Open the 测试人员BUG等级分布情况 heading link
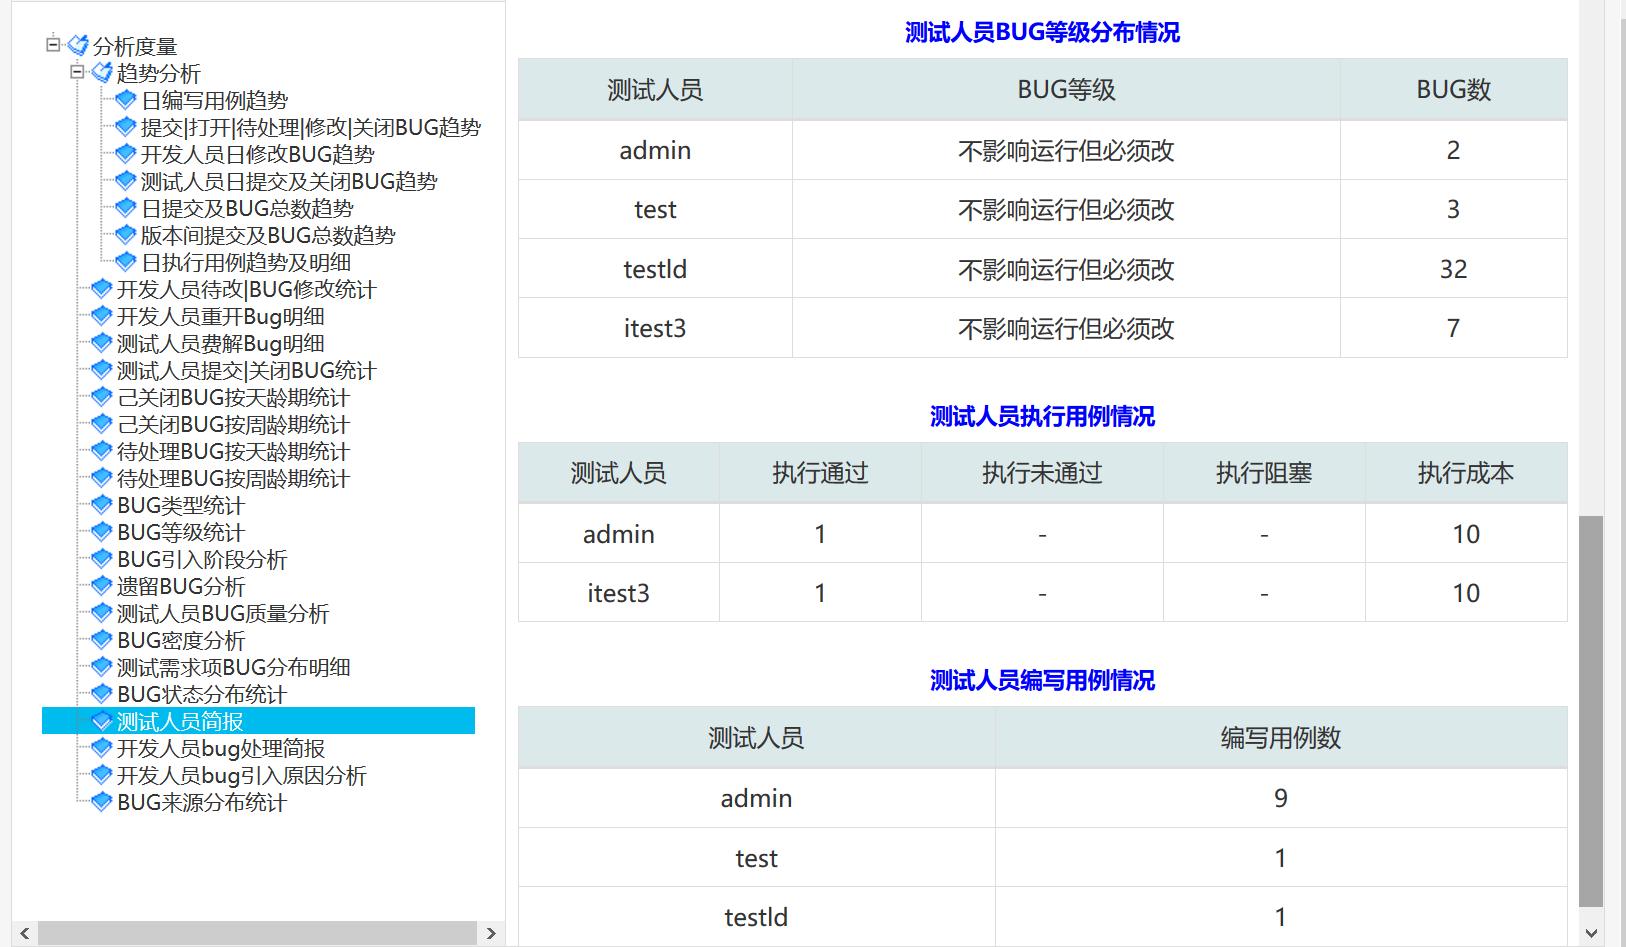 coord(1041,32)
